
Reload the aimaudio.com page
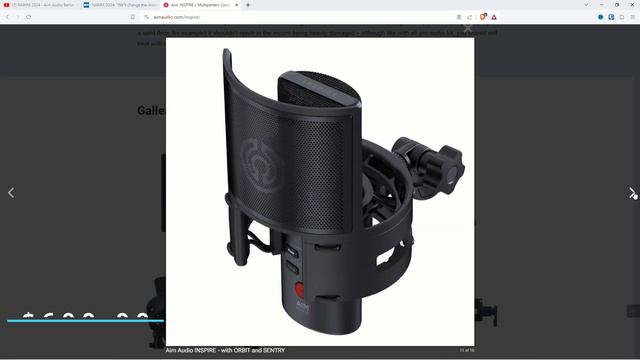(29, 17)
